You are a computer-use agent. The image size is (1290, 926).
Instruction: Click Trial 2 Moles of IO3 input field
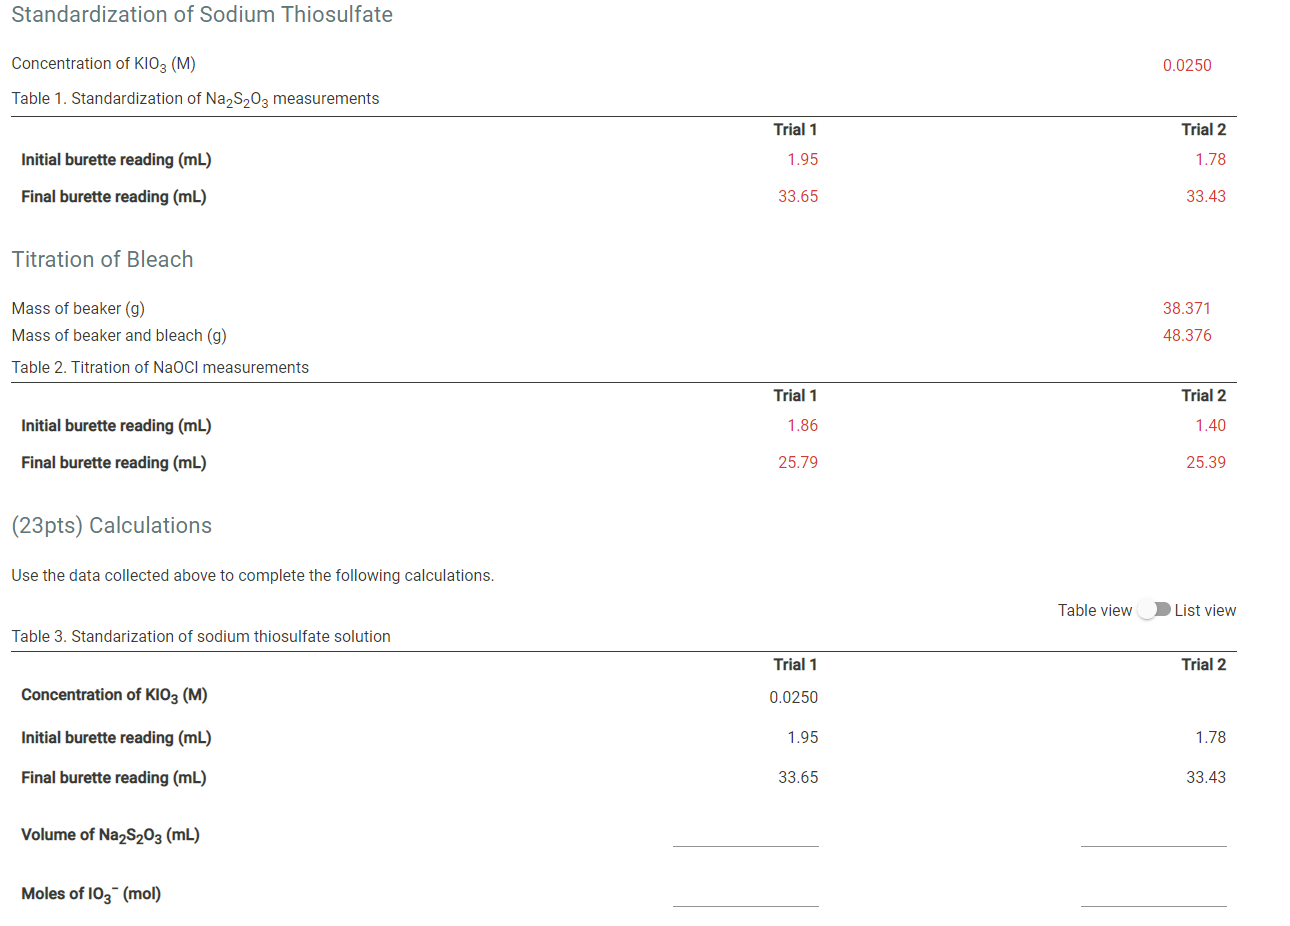pos(1153,894)
